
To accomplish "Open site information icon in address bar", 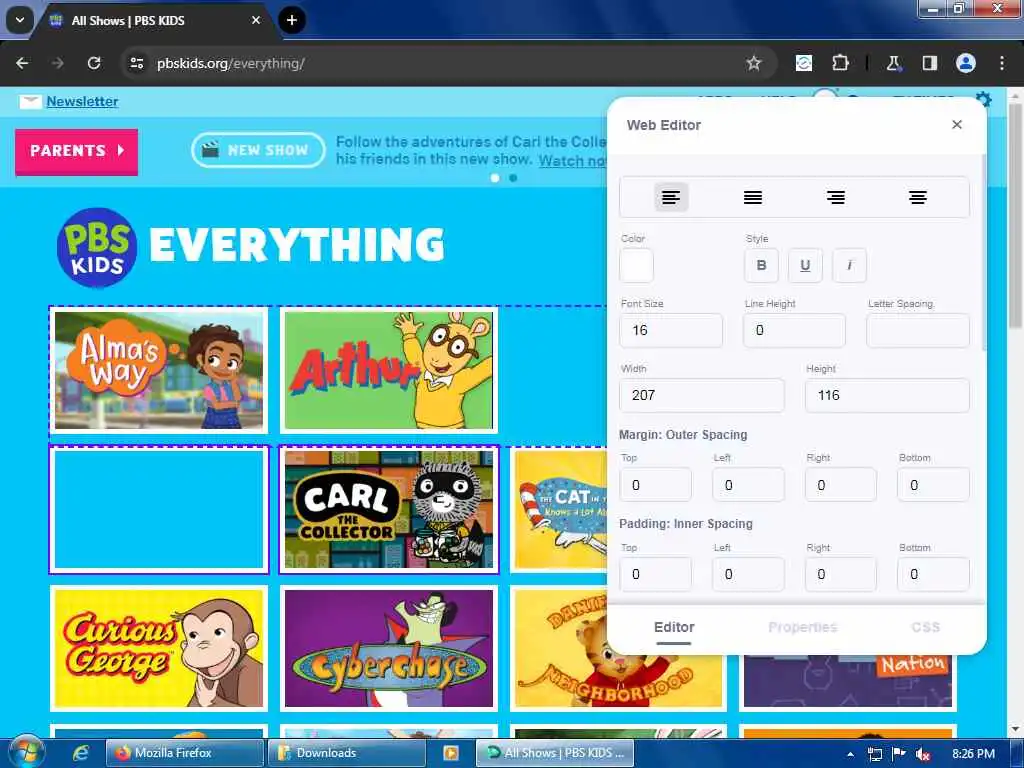I will click(x=136, y=63).
